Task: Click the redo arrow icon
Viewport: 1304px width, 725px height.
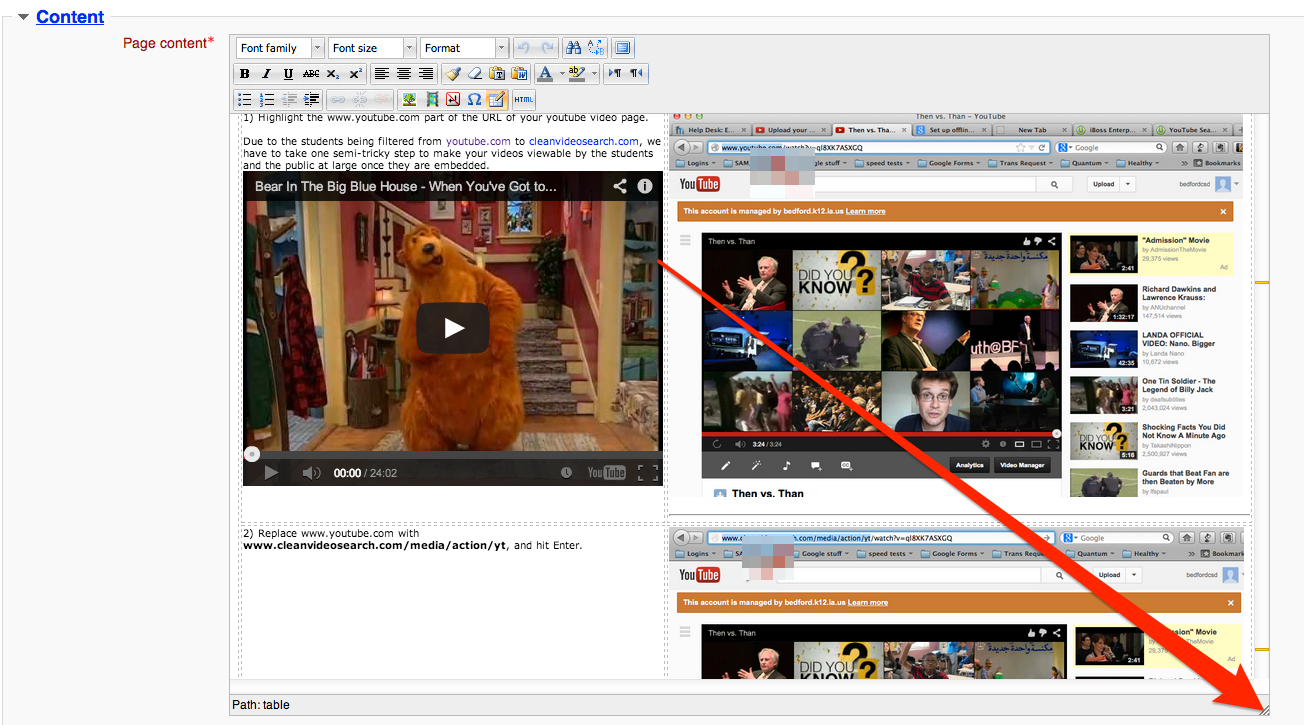Action: [x=547, y=48]
